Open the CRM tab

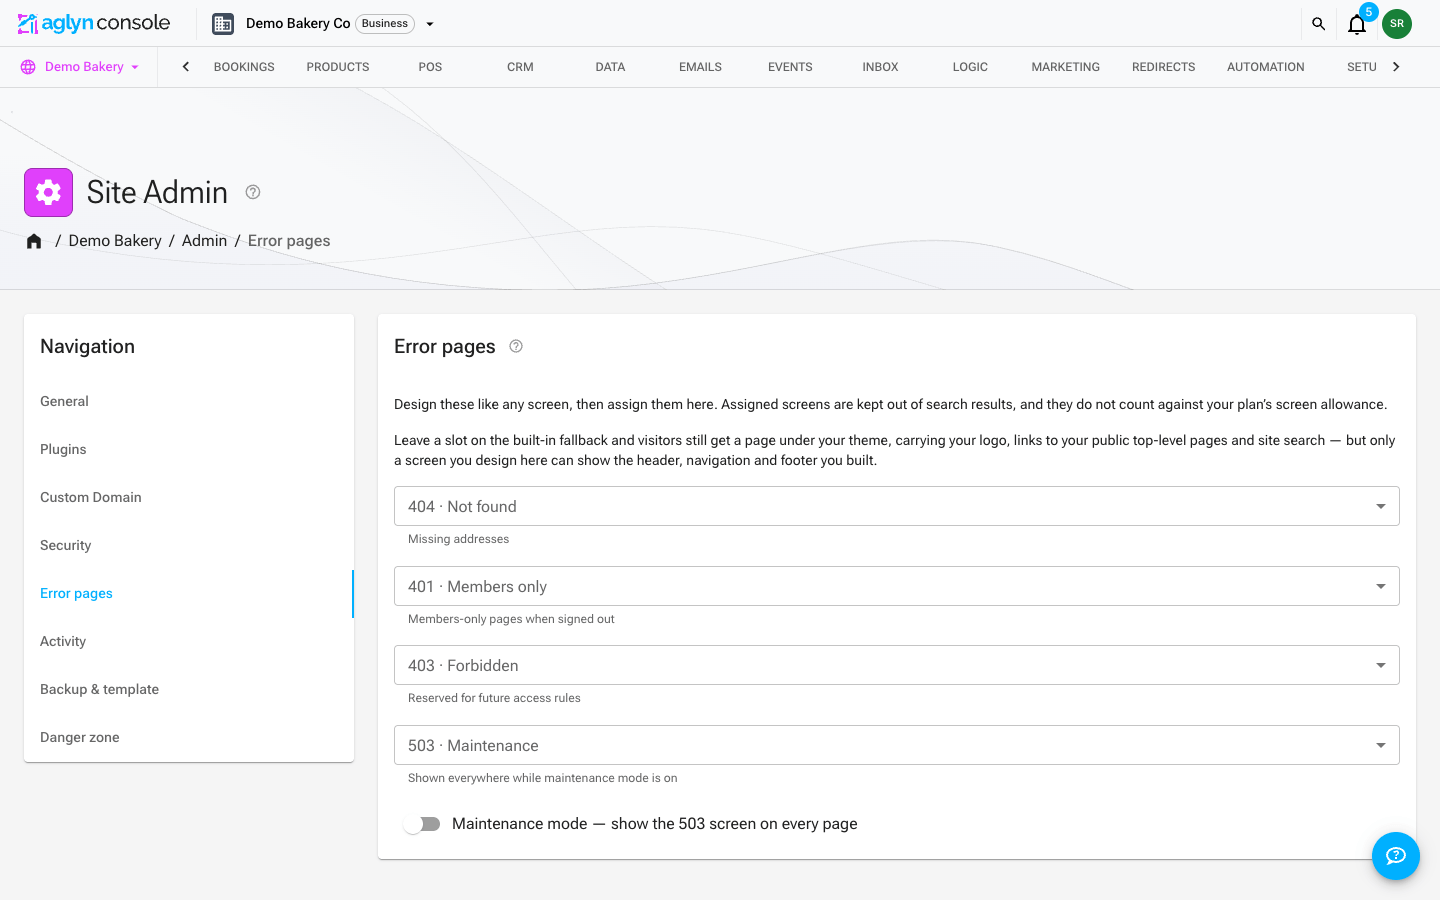[520, 67]
